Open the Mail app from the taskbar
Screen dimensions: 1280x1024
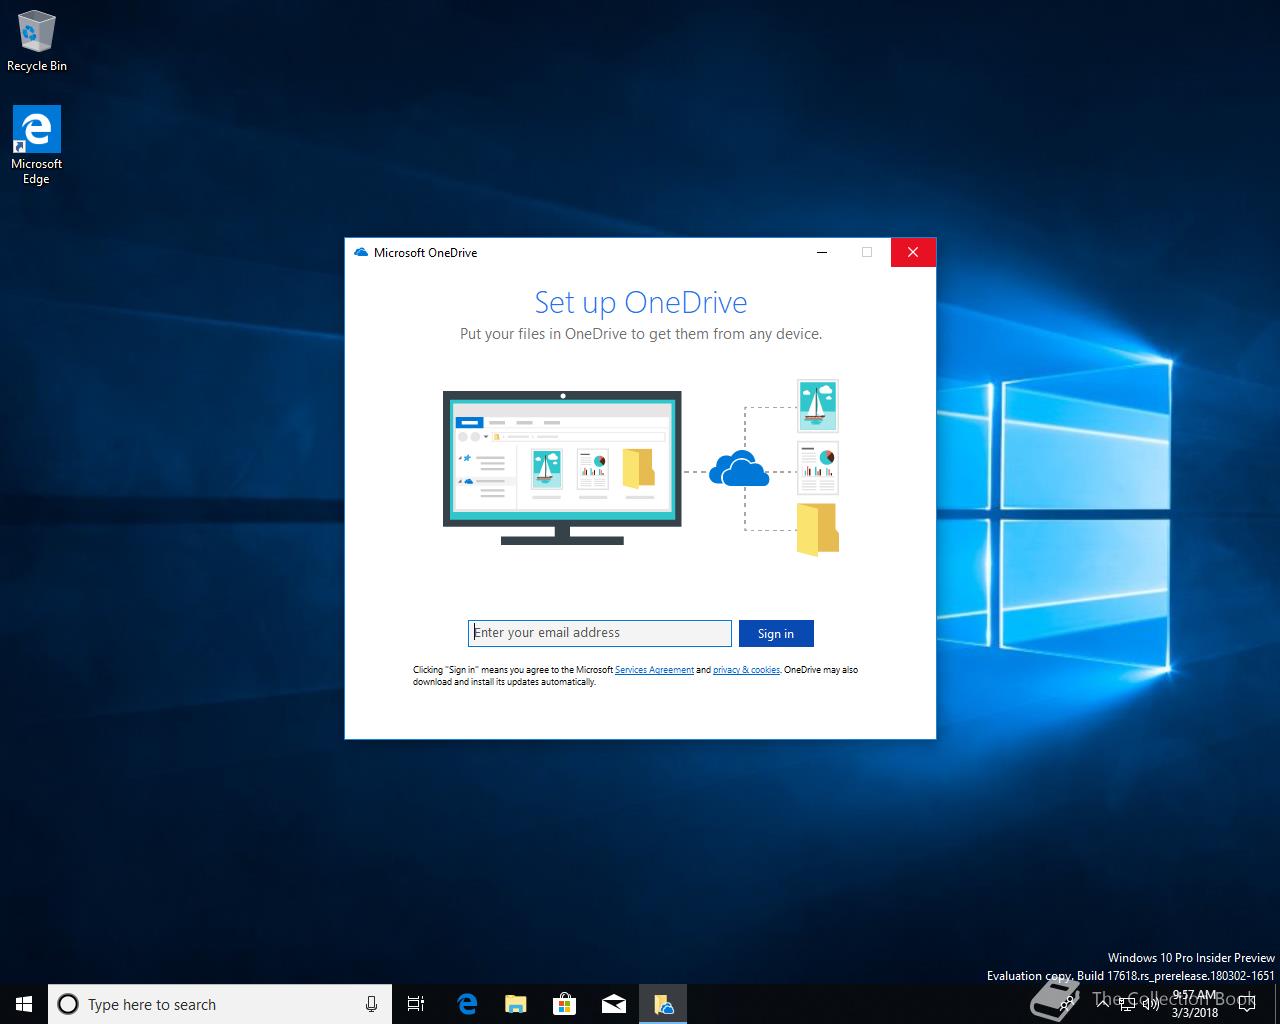pyautogui.click(x=614, y=1004)
